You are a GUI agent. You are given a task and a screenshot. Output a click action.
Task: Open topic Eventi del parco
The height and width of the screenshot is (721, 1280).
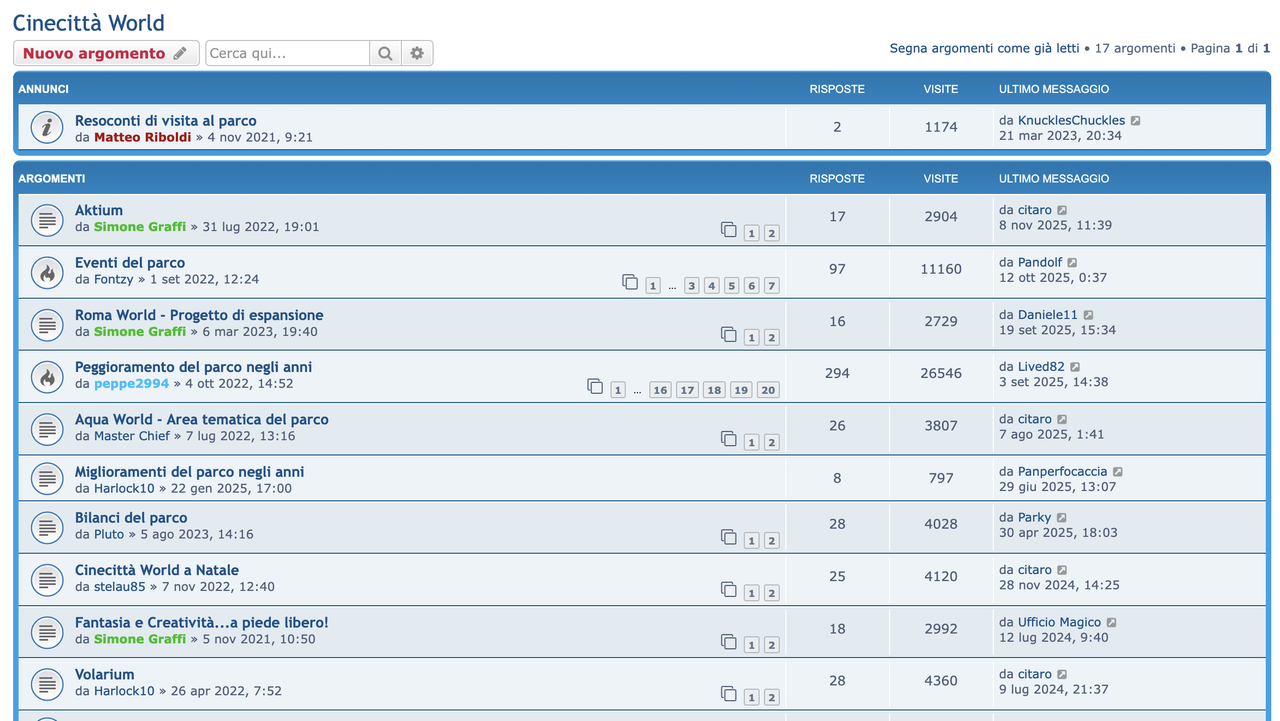pos(130,262)
